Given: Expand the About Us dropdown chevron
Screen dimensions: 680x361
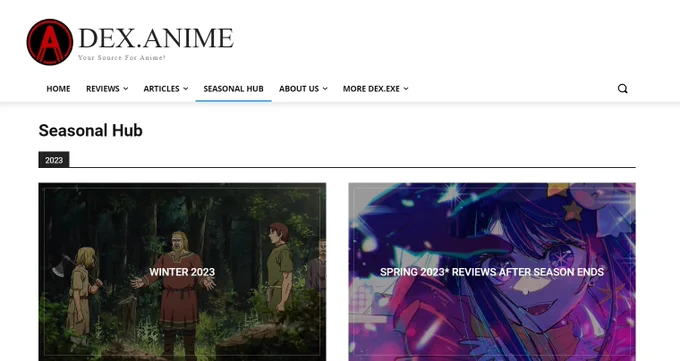Looking at the screenshot, I should (x=325, y=89).
